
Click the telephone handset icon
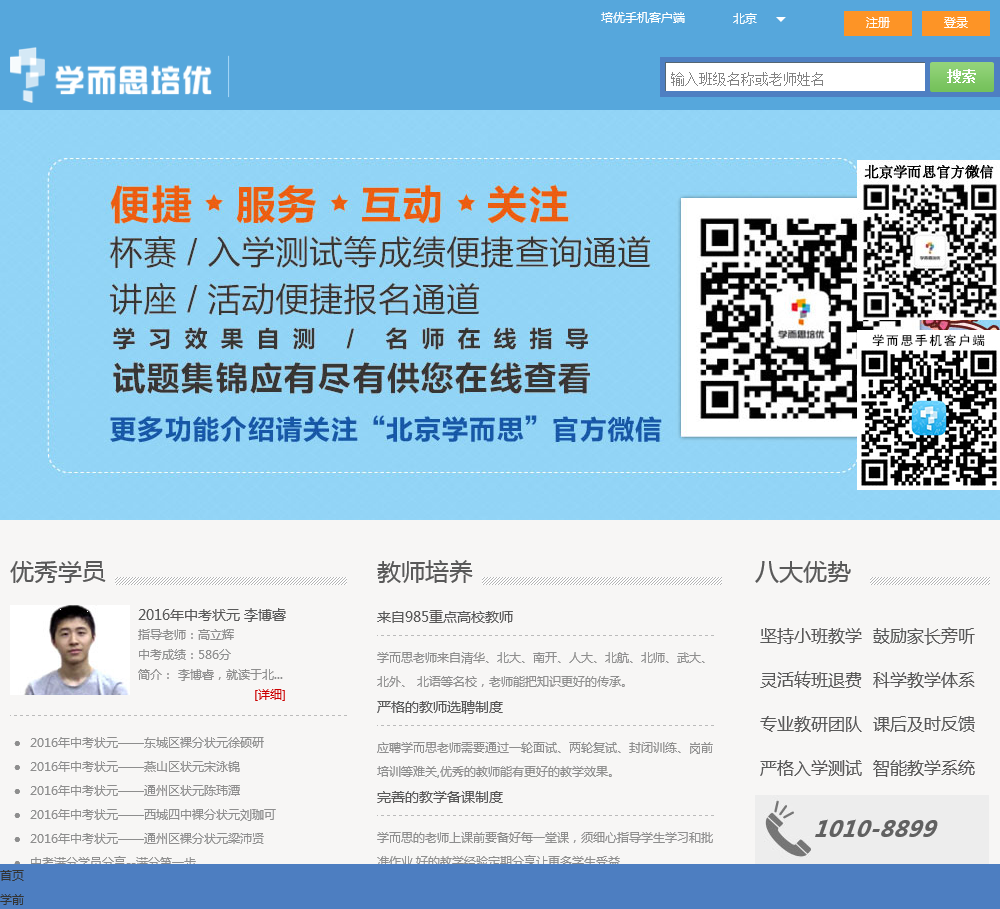point(786,828)
